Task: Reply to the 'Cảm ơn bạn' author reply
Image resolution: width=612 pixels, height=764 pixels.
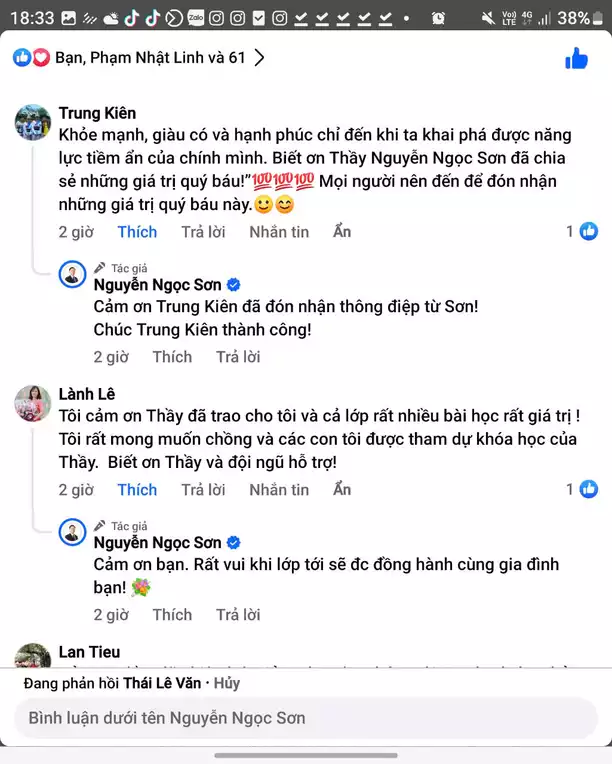Action: point(238,615)
